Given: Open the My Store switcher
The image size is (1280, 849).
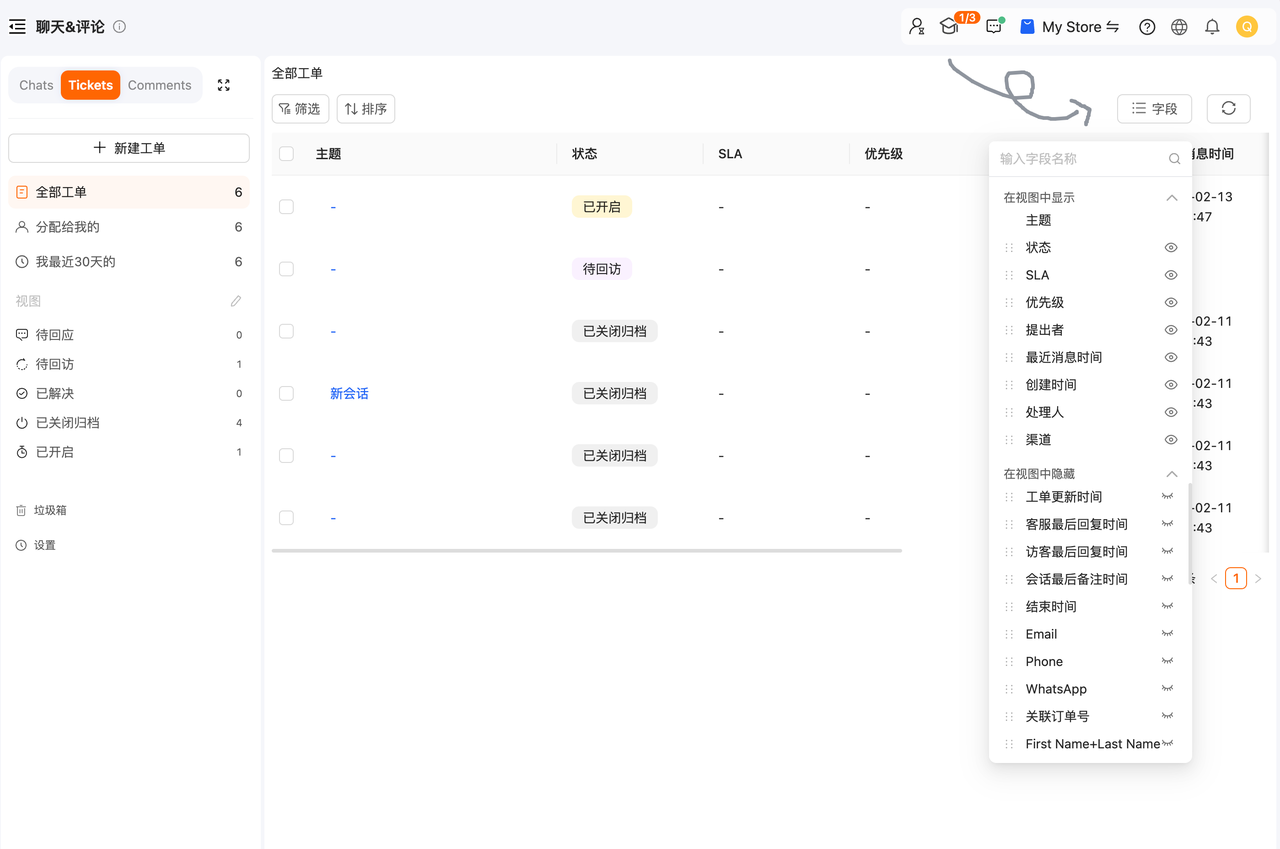Looking at the screenshot, I should point(1069,27).
